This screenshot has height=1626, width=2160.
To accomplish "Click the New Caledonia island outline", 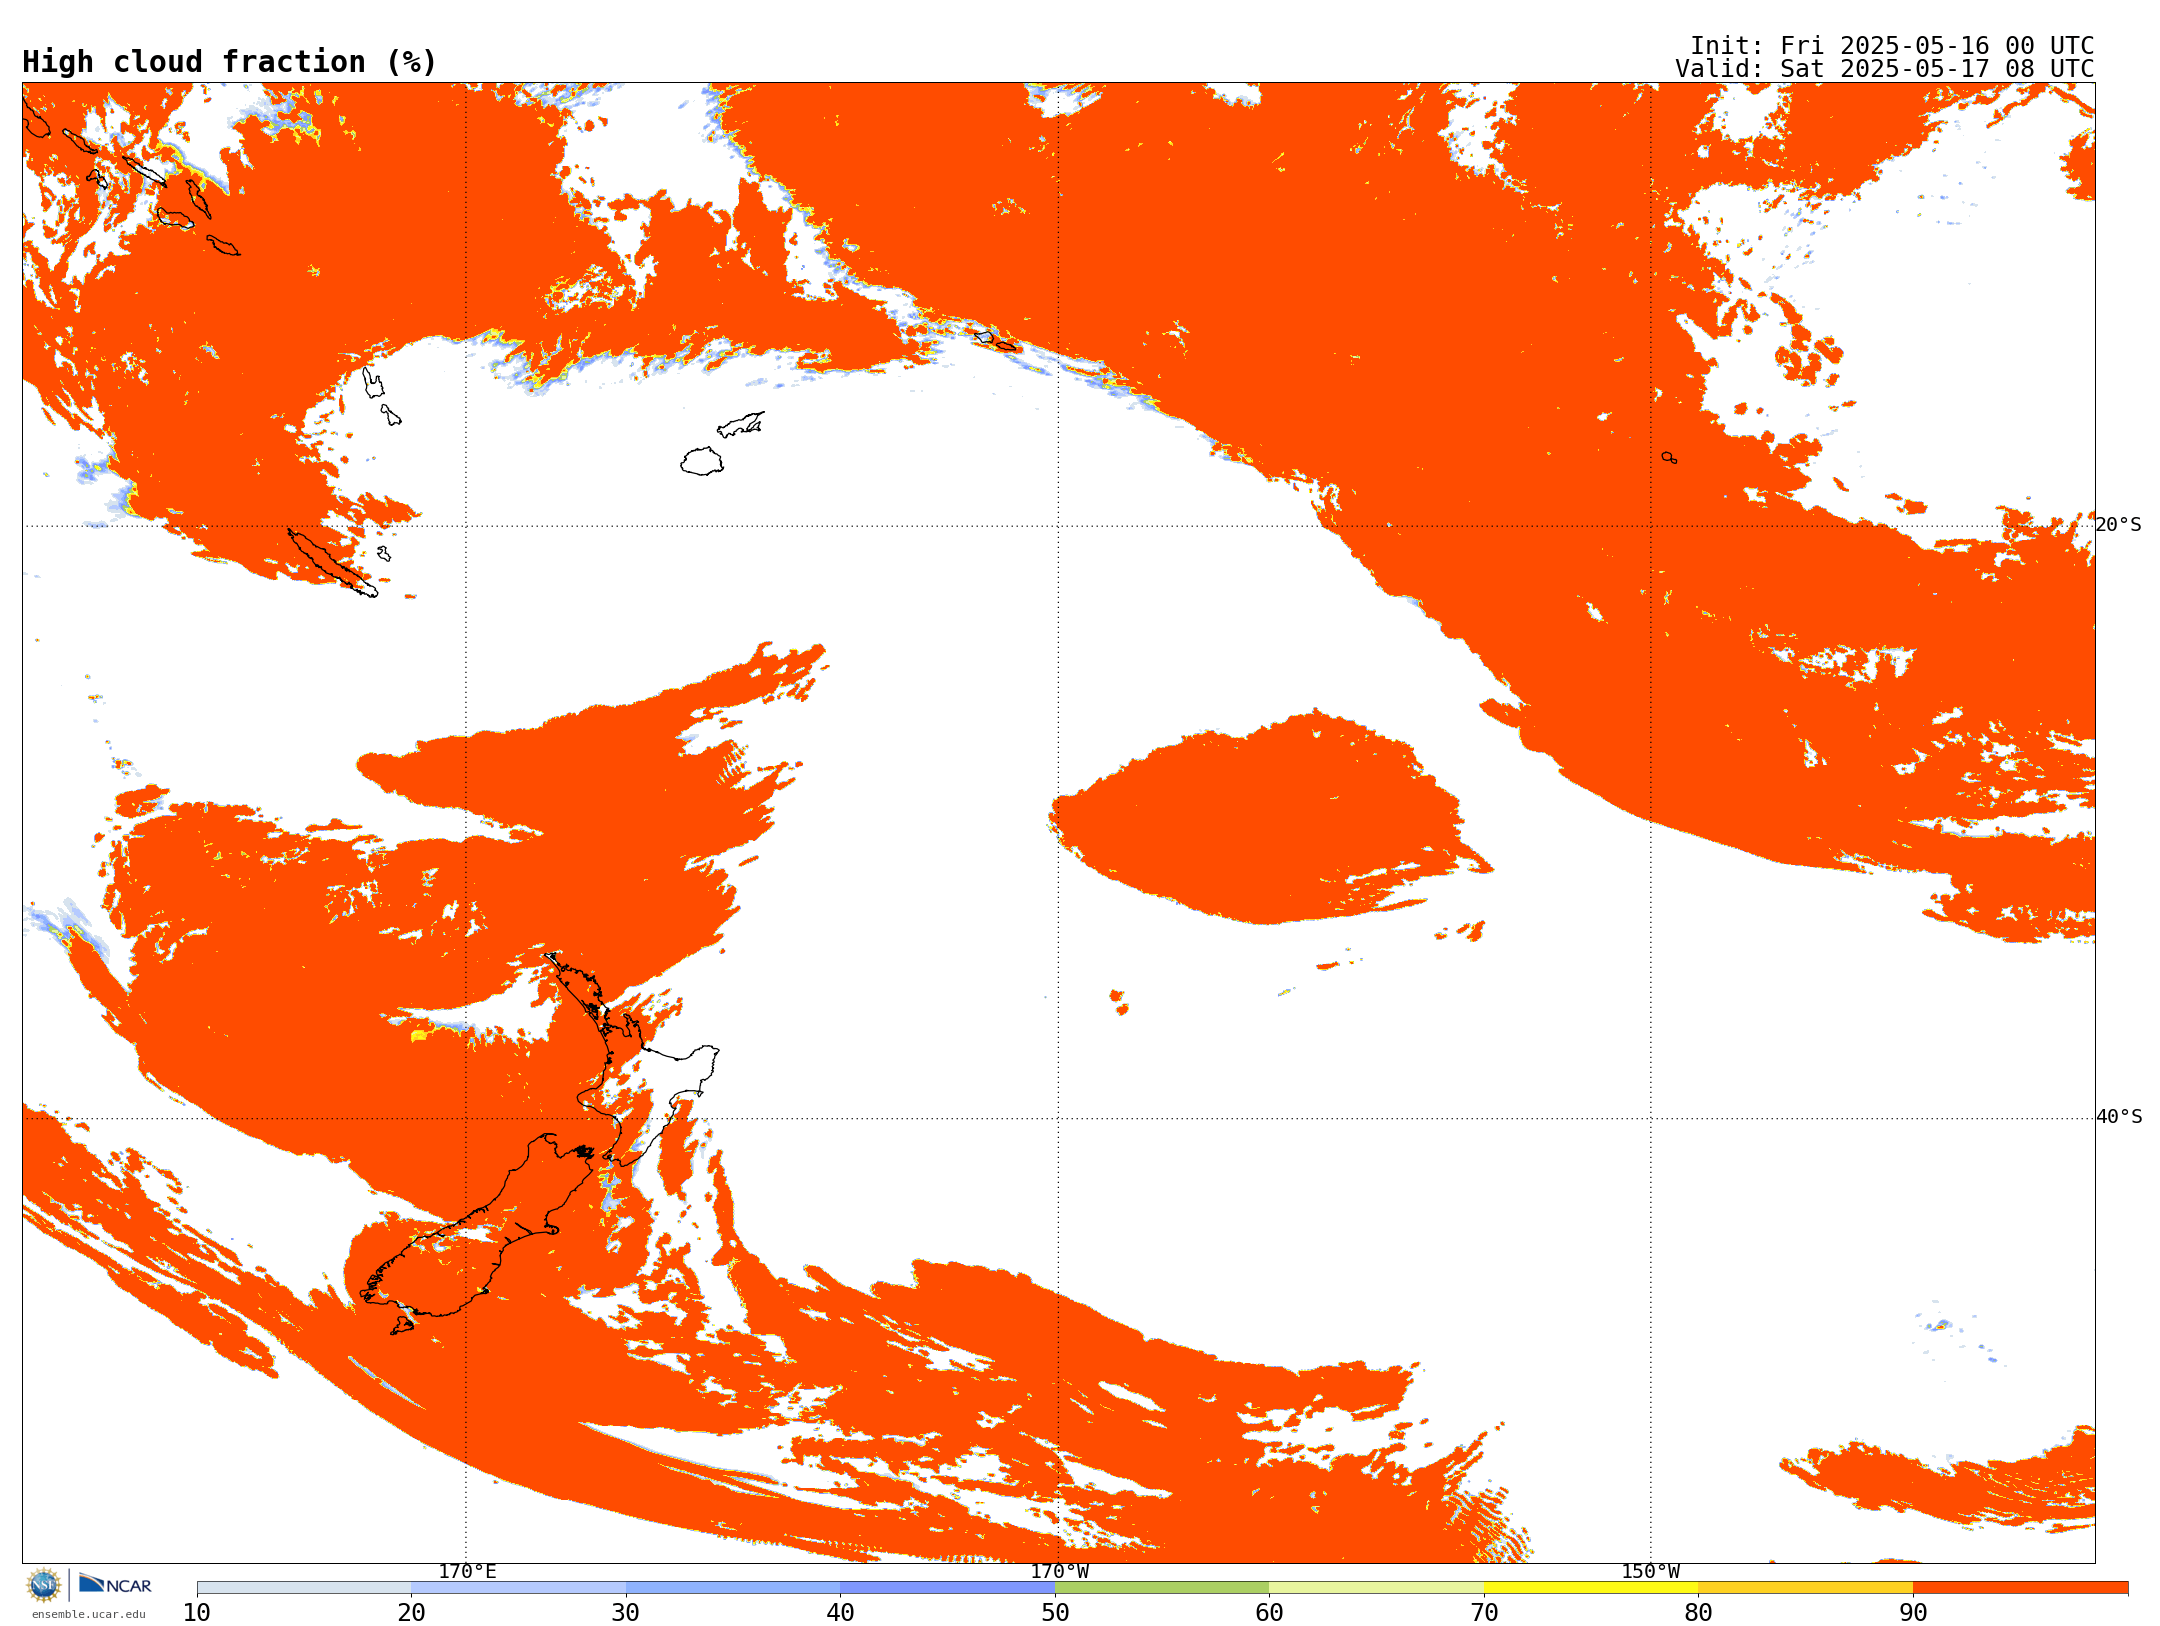I will tap(332, 563).
